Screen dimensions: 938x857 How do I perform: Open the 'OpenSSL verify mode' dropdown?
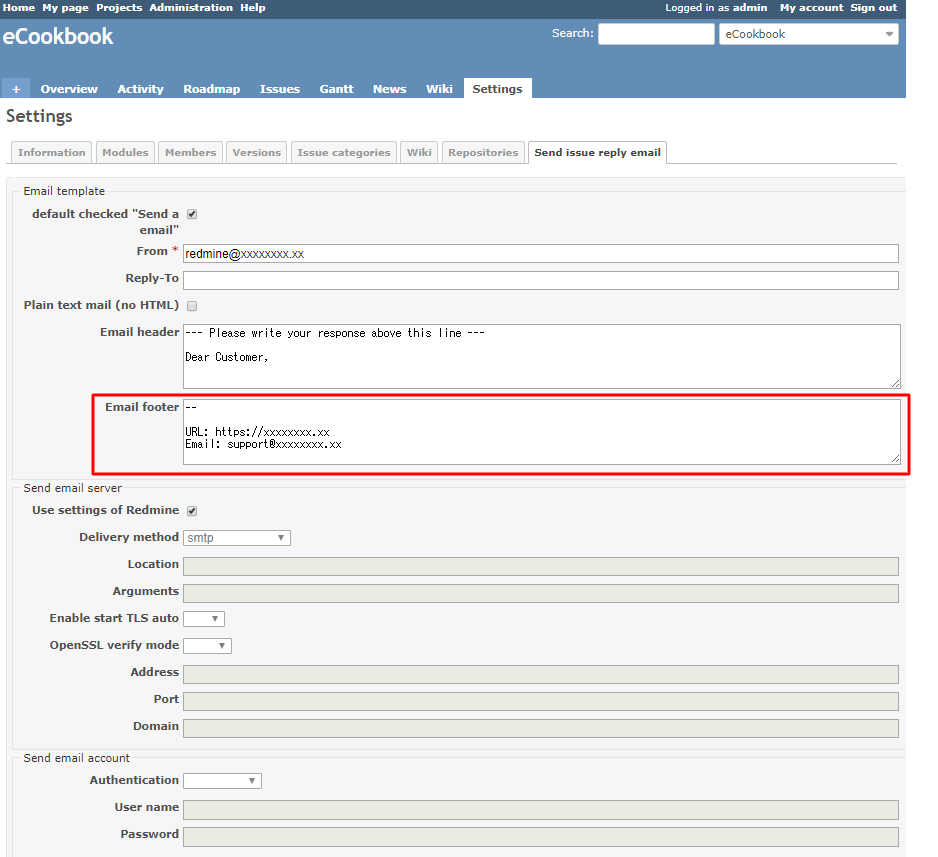click(207, 645)
